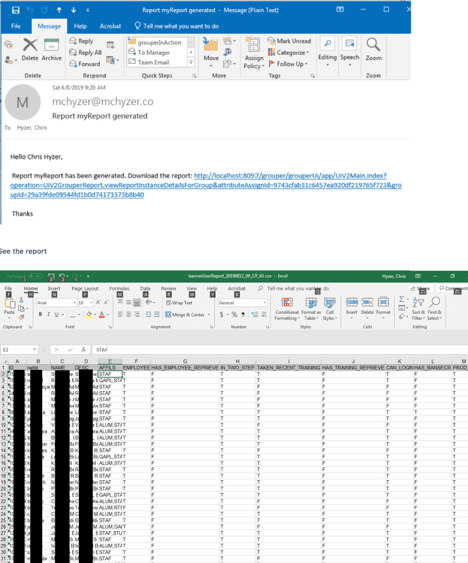Toggle Bold formatting in Excel

40,315
